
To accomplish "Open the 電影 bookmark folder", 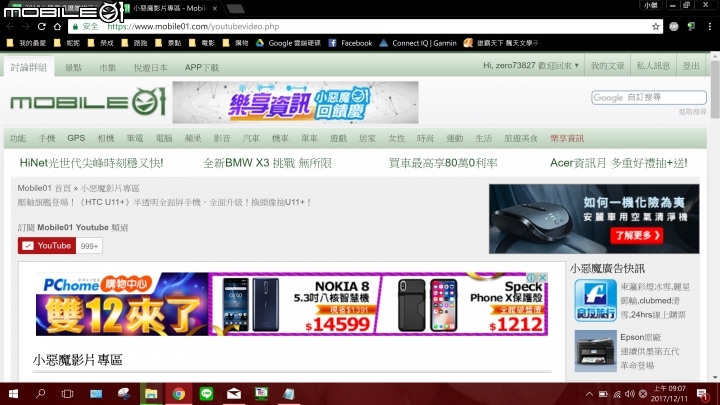I will point(202,43).
